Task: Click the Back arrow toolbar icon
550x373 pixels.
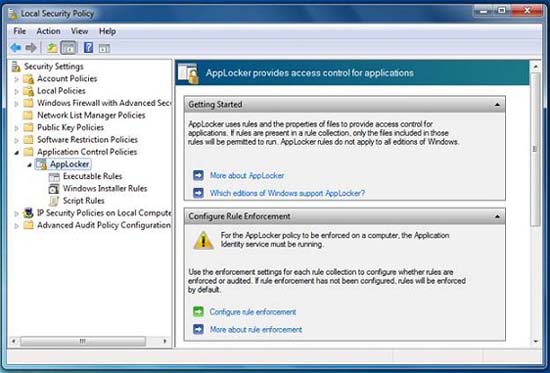Action: (15, 47)
